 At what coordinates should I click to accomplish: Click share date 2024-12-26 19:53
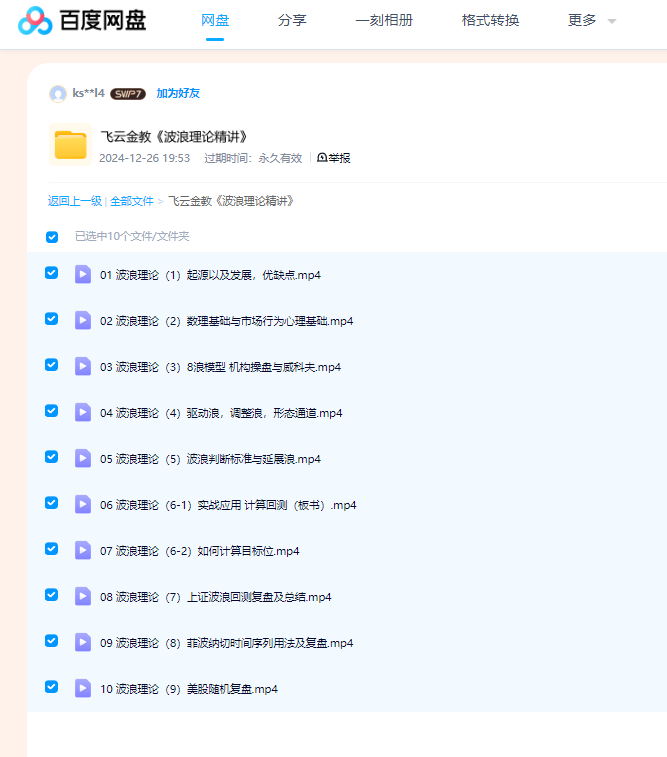(x=144, y=158)
